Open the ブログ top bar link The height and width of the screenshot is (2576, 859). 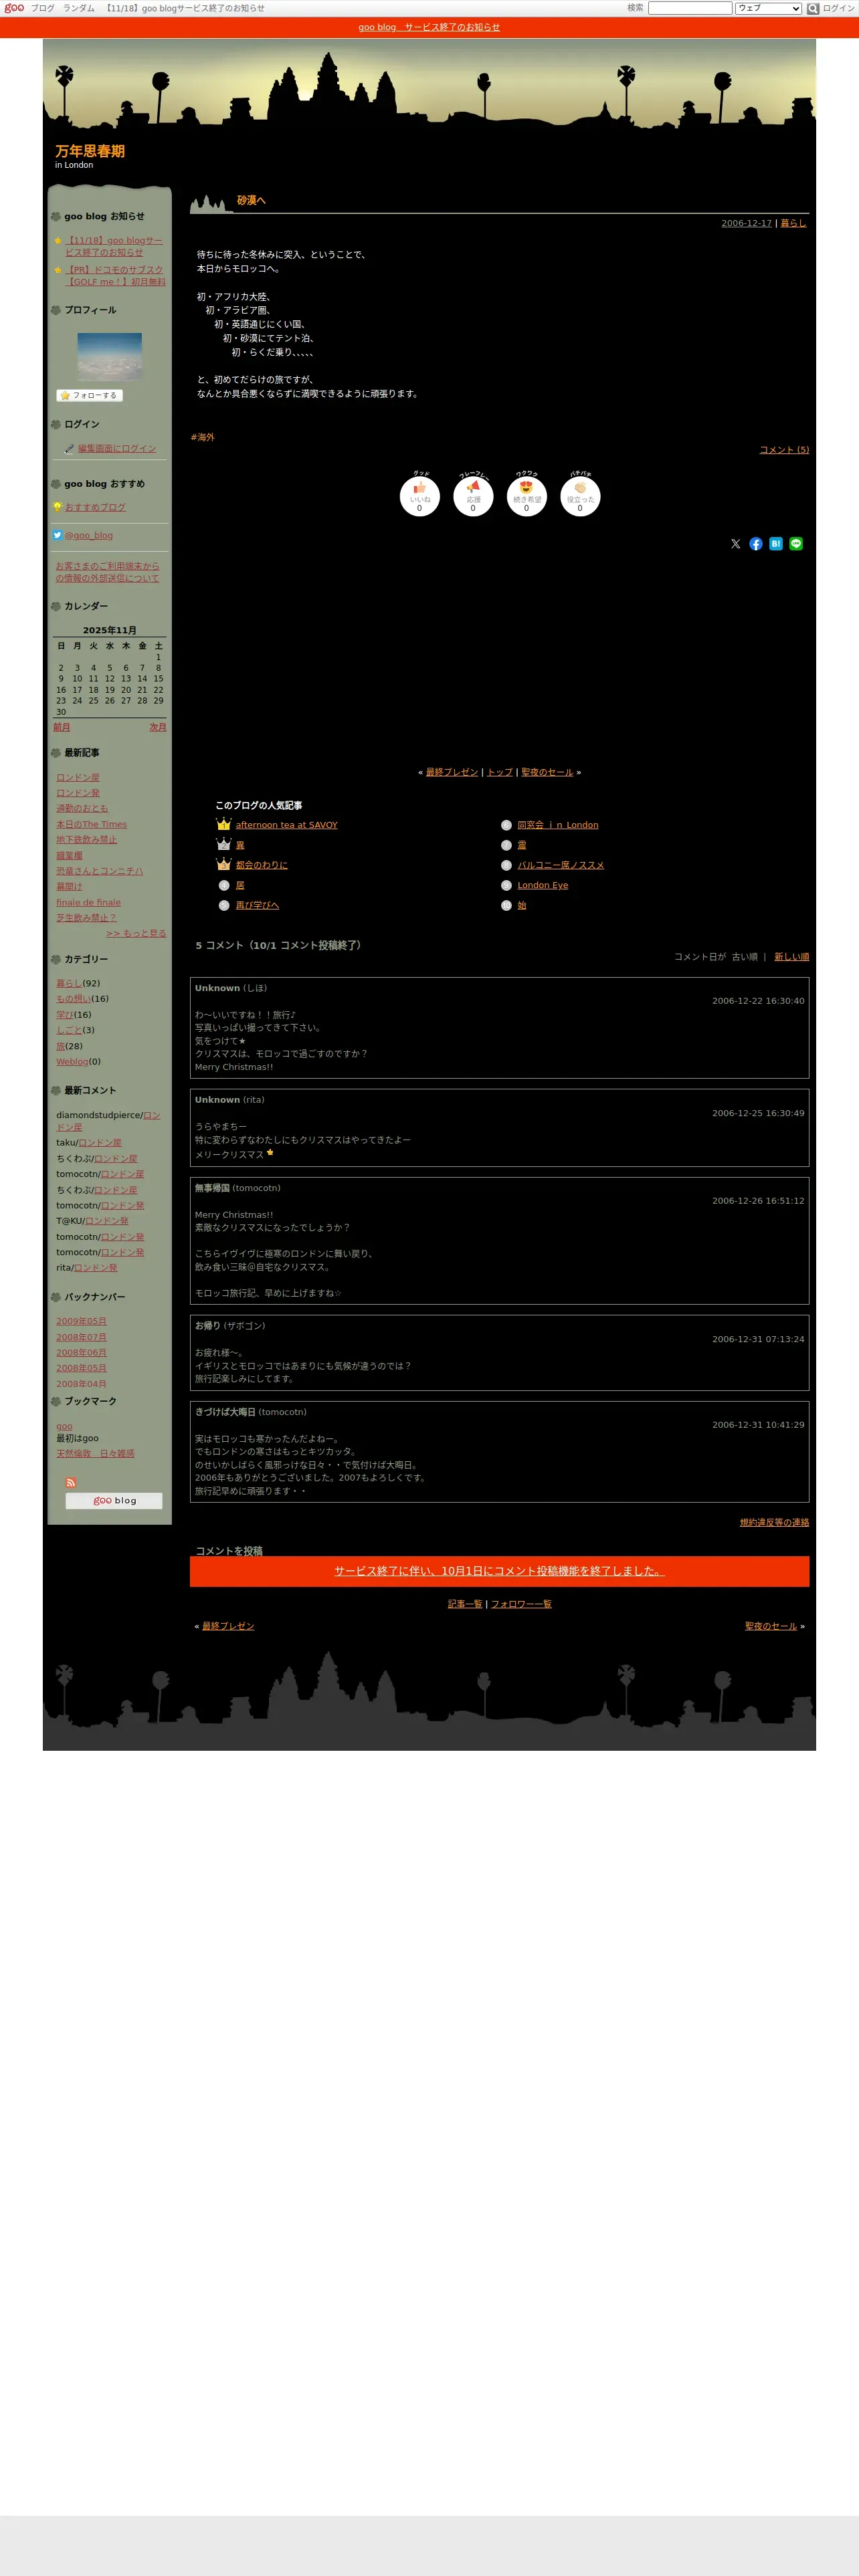pos(43,8)
